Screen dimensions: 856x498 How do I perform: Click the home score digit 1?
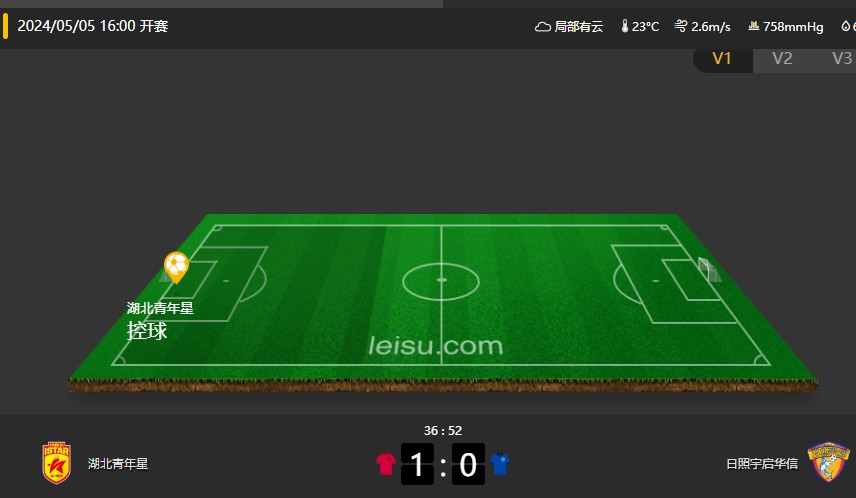(417, 464)
